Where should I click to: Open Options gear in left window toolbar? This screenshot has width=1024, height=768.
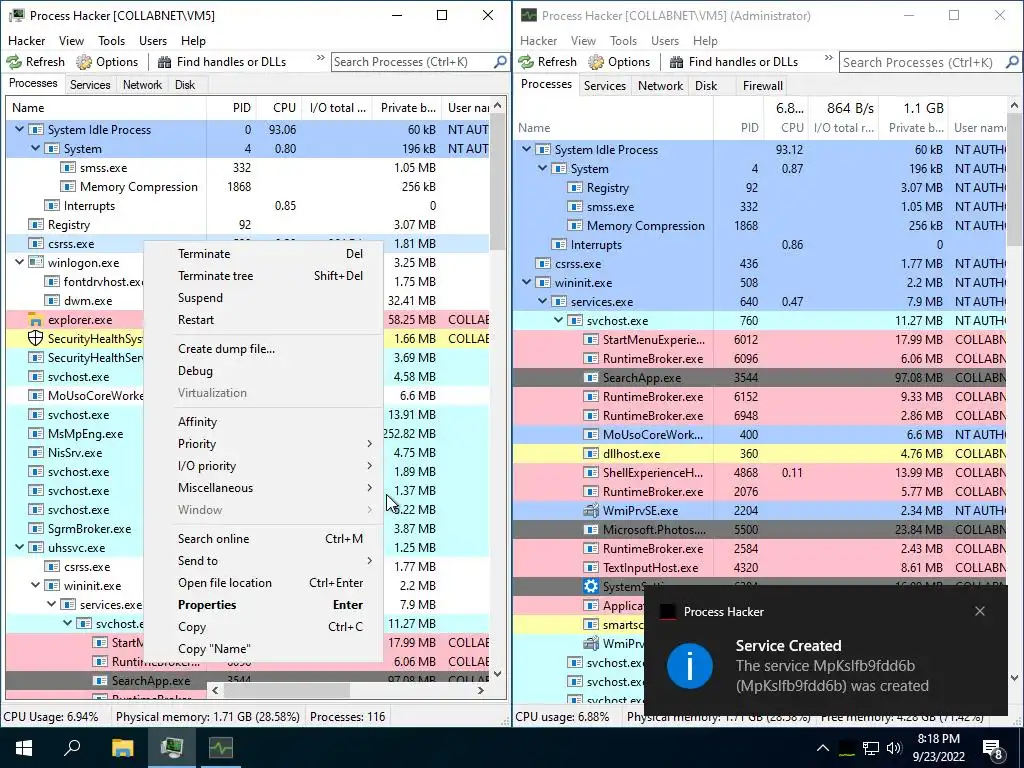tap(84, 62)
